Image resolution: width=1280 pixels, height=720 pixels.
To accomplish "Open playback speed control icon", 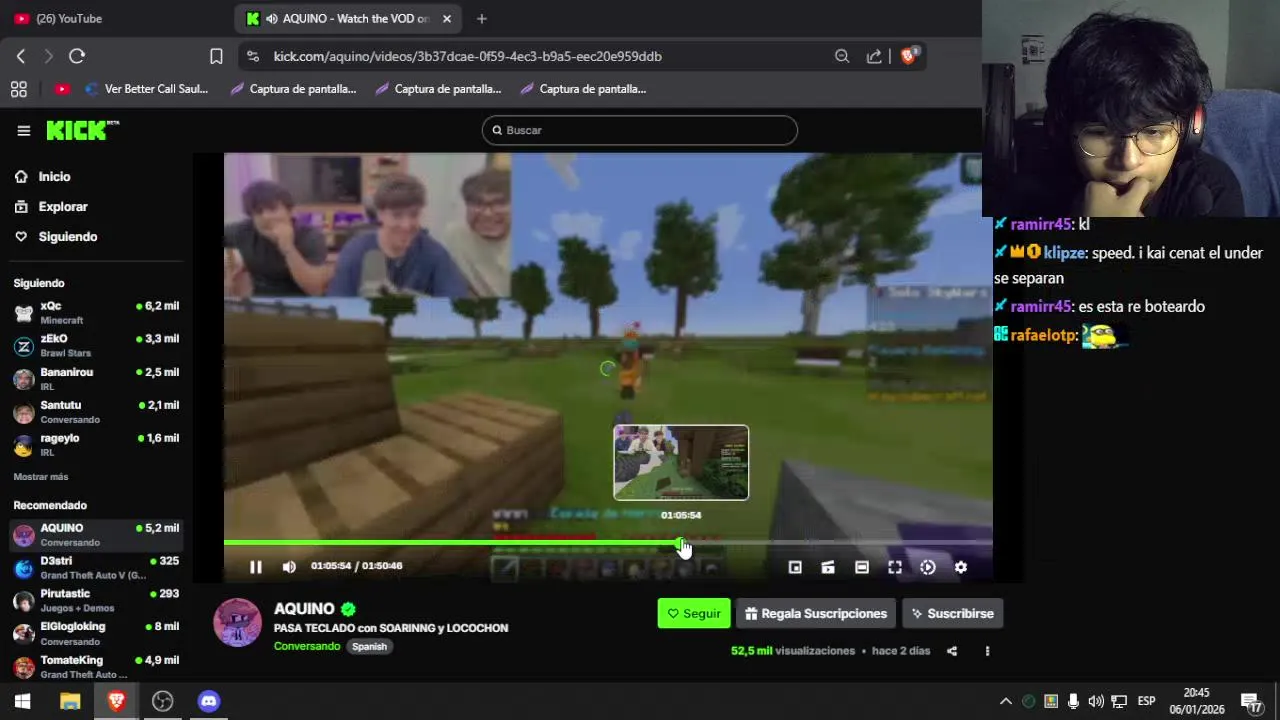I will tap(928, 567).
